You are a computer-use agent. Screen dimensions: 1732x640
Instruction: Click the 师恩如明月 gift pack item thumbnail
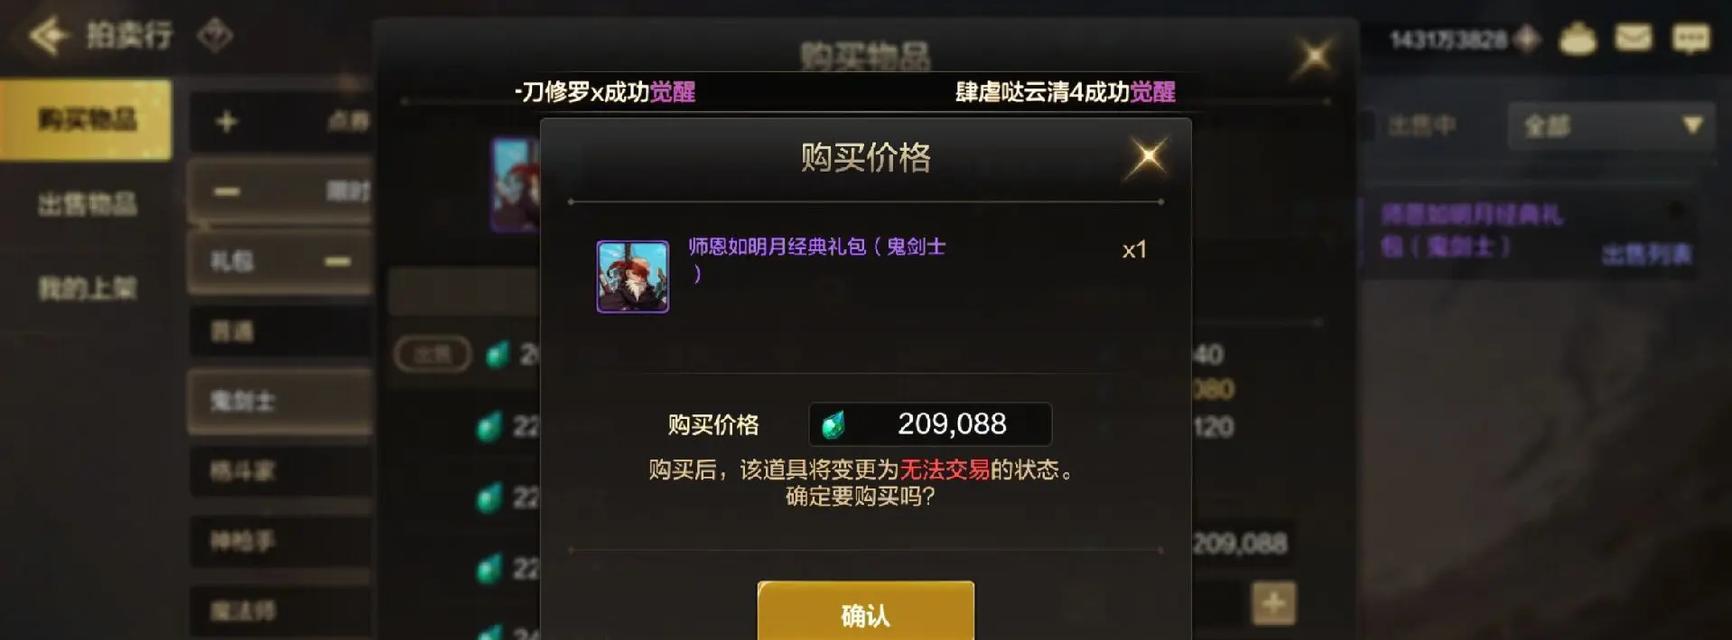coord(632,276)
